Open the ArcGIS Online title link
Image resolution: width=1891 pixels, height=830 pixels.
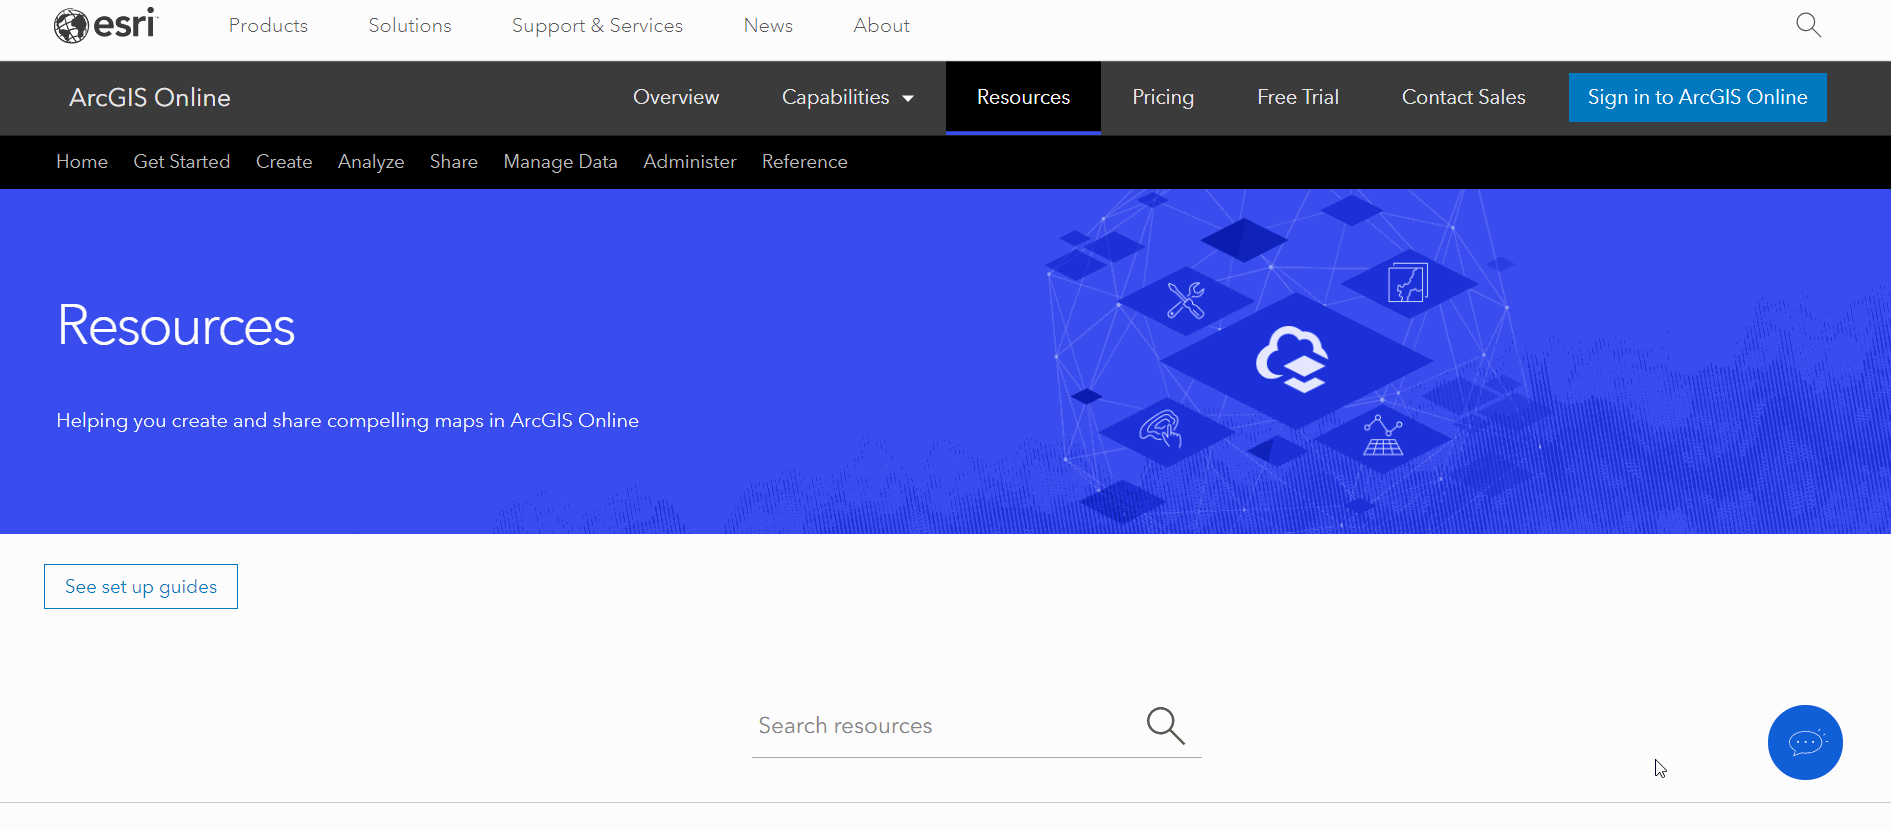coord(150,97)
